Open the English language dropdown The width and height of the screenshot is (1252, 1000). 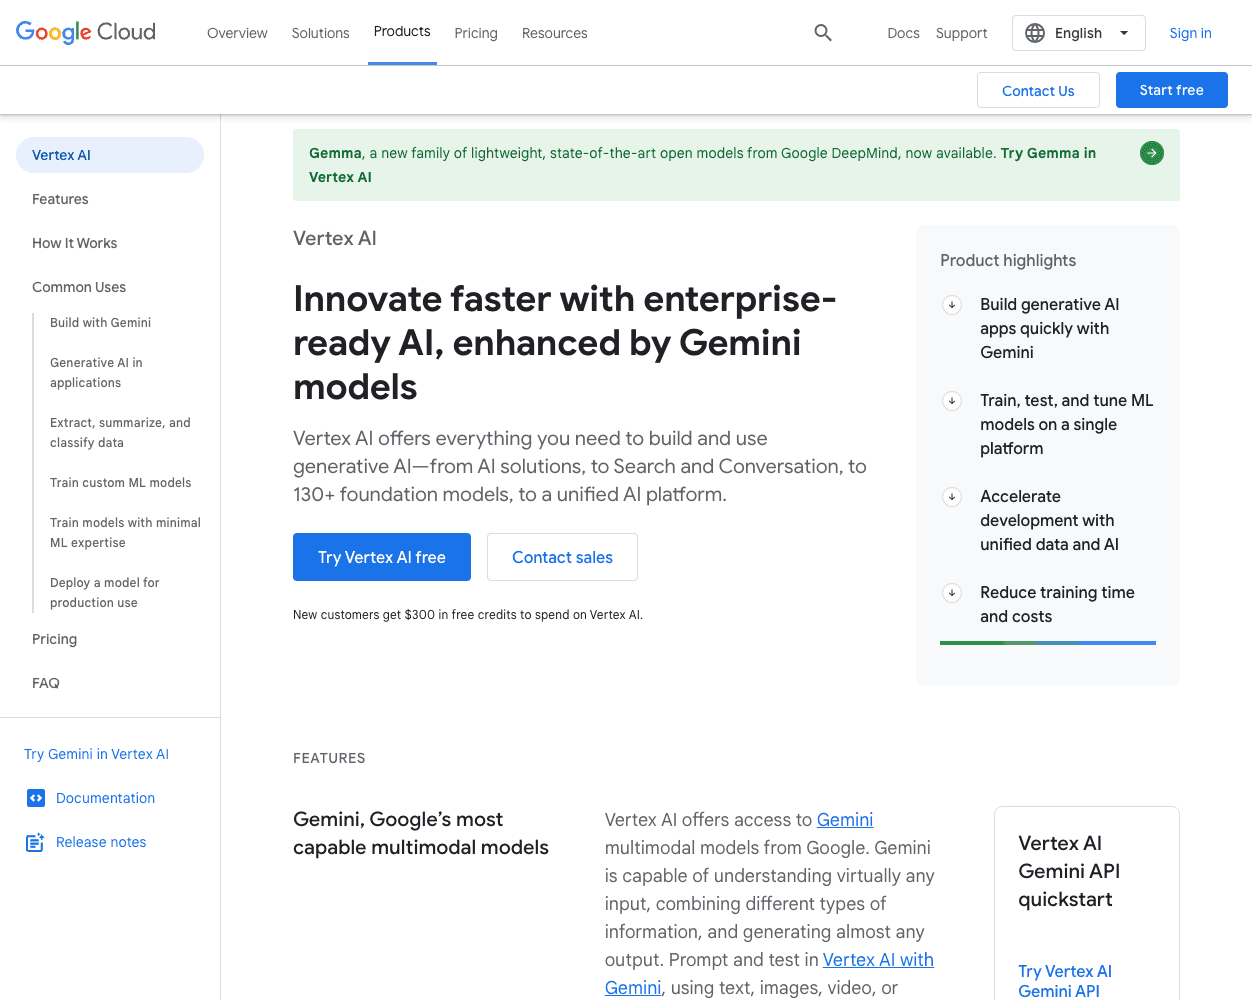pos(1079,33)
